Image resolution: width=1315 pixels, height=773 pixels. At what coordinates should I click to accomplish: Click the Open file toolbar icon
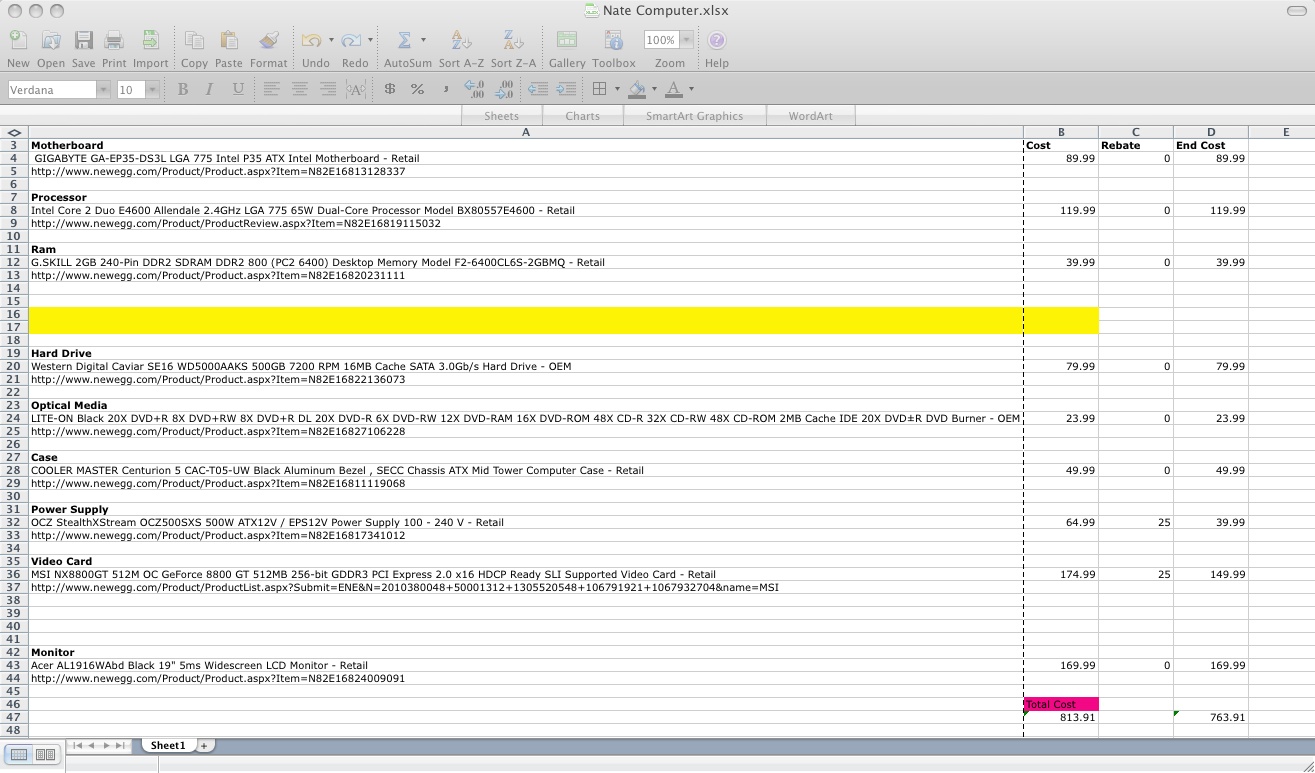coord(51,41)
